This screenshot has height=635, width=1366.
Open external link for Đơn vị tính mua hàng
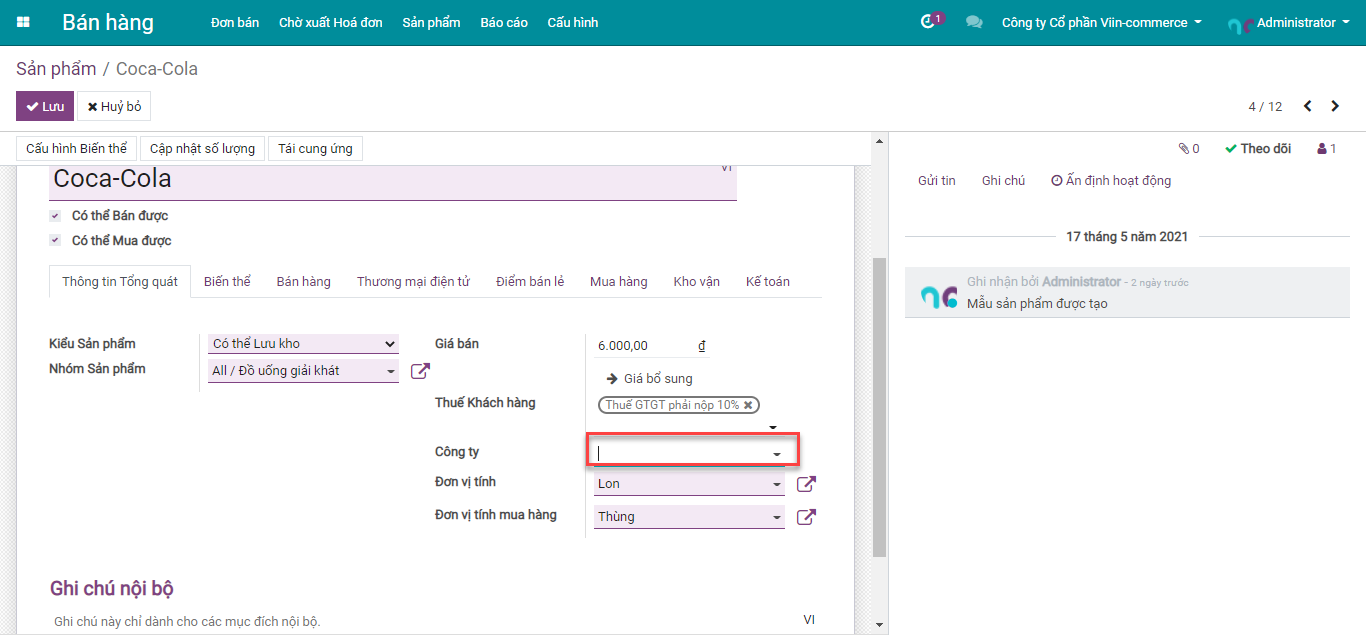point(806,517)
